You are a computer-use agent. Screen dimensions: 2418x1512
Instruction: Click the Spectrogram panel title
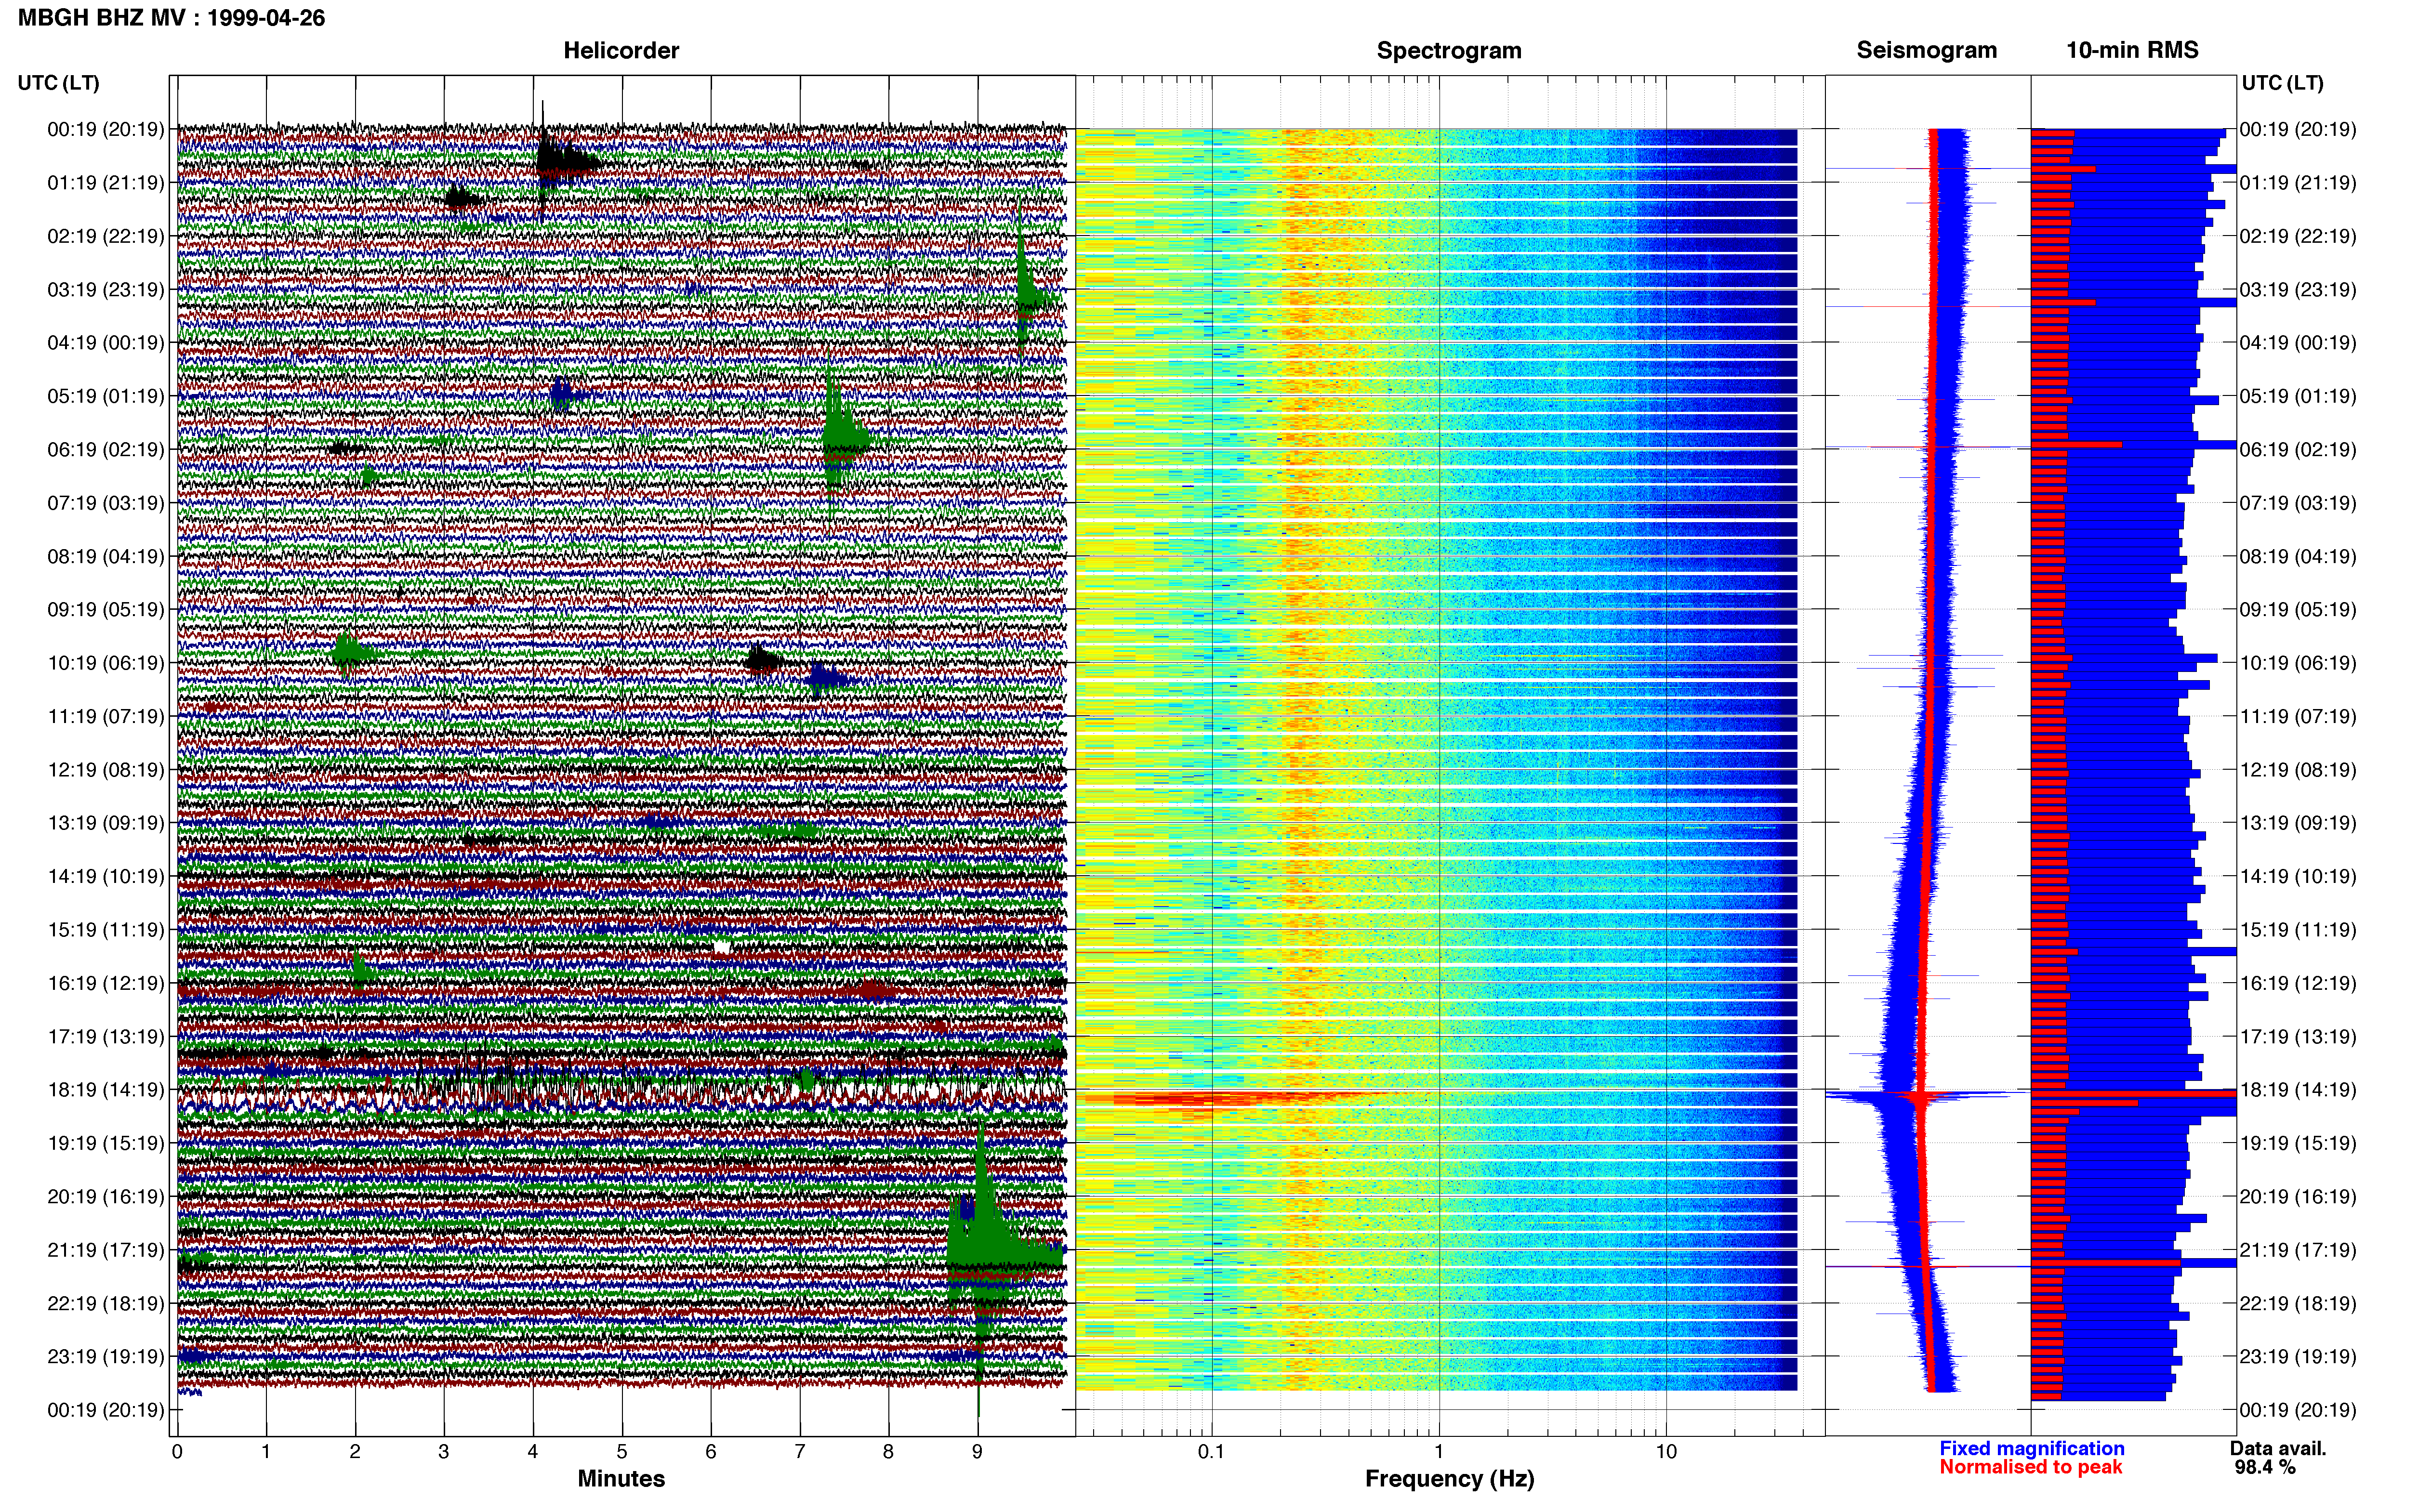pos(1448,50)
